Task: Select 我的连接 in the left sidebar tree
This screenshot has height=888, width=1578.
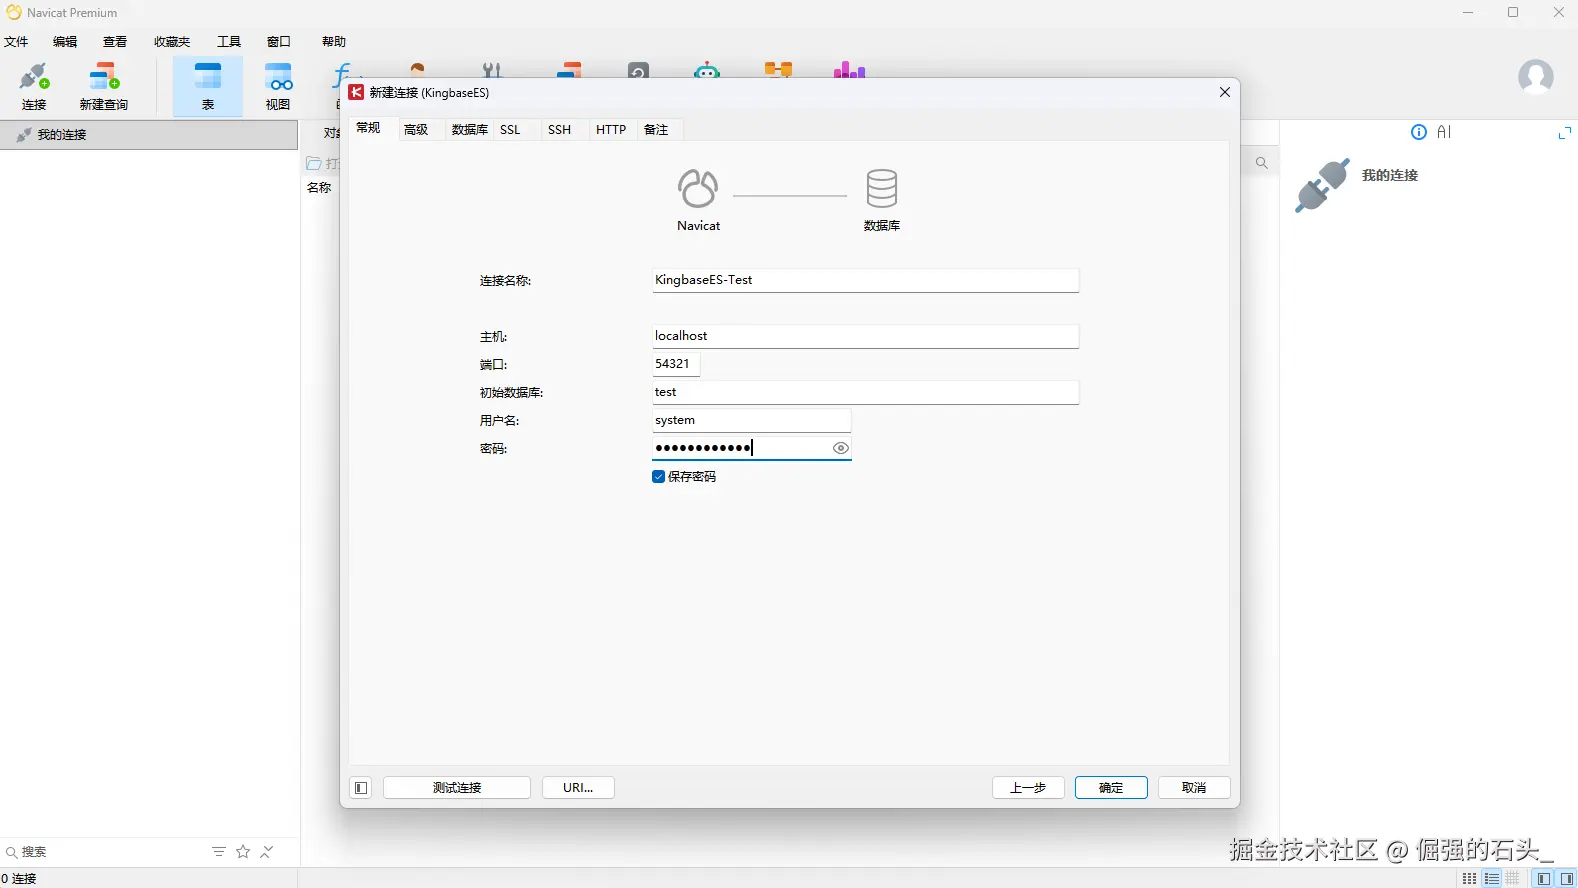Action: click(x=149, y=135)
